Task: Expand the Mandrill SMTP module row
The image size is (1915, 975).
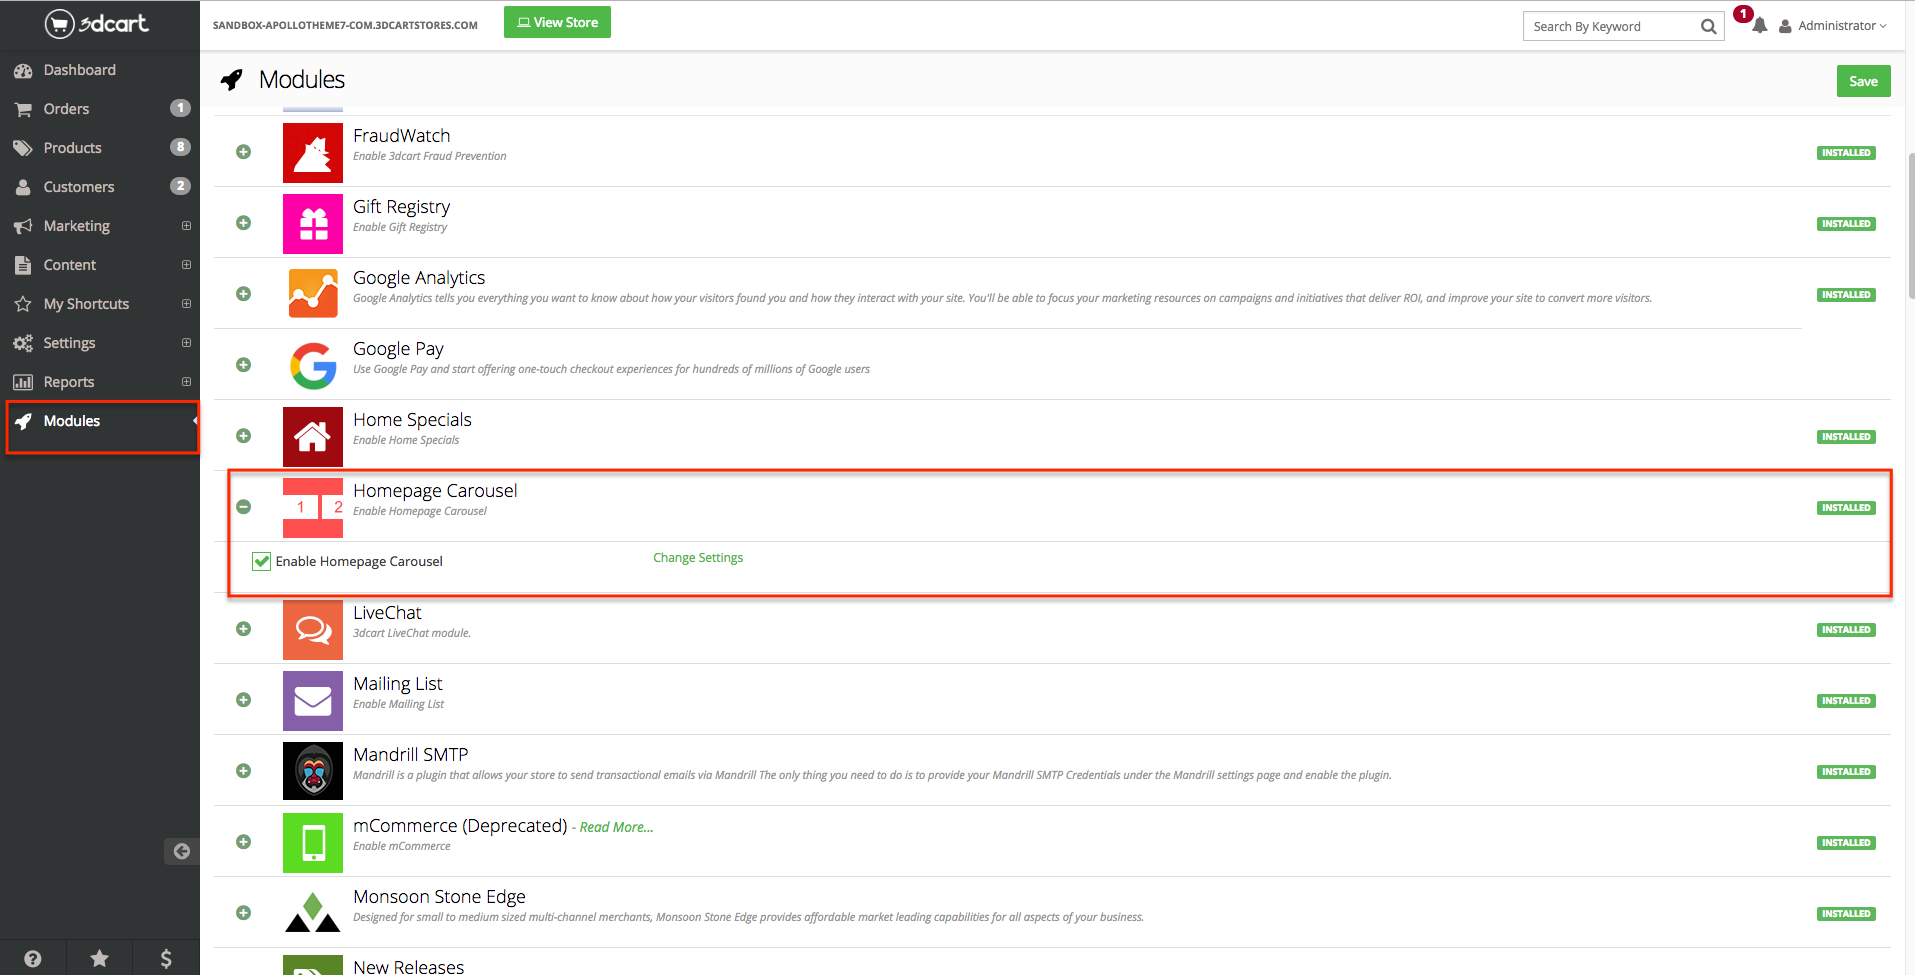Action: 243,771
